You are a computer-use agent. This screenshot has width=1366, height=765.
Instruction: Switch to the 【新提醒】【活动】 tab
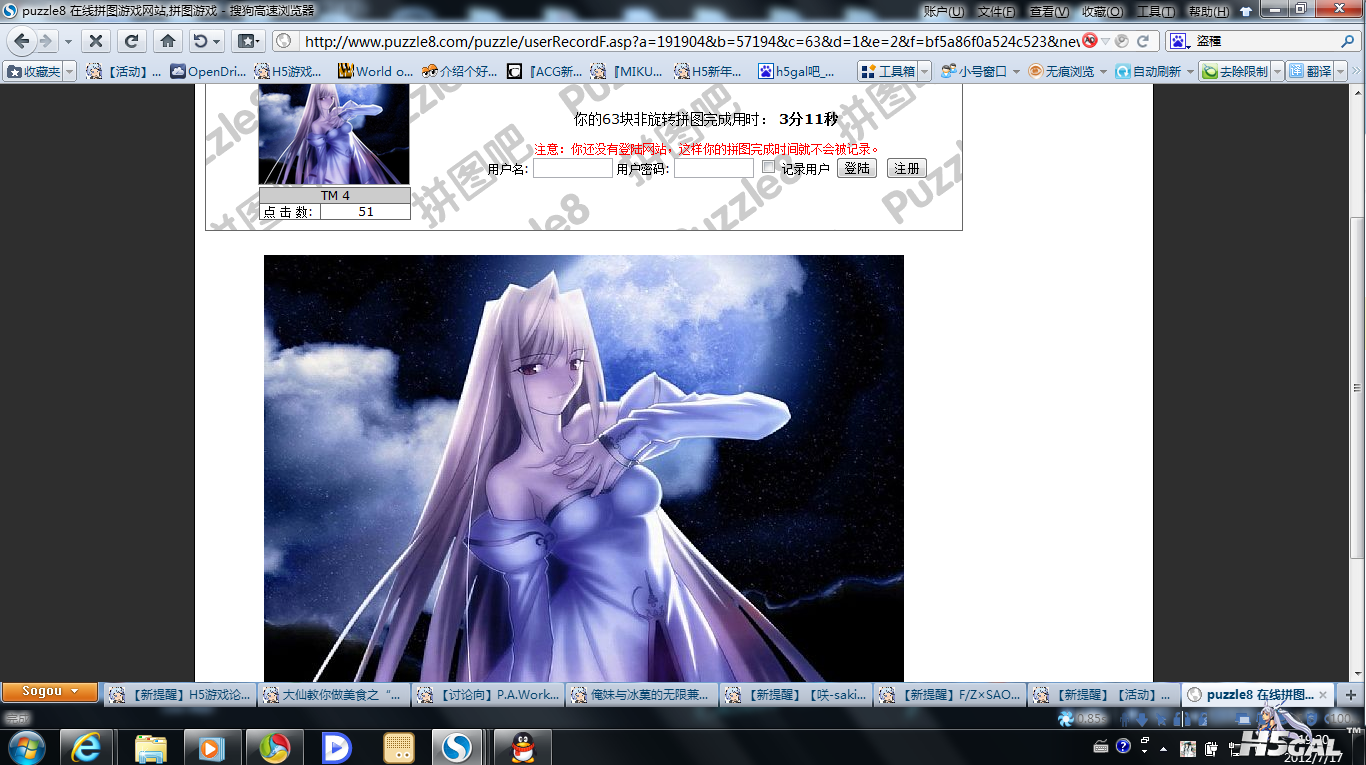[x=1103, y=694]
